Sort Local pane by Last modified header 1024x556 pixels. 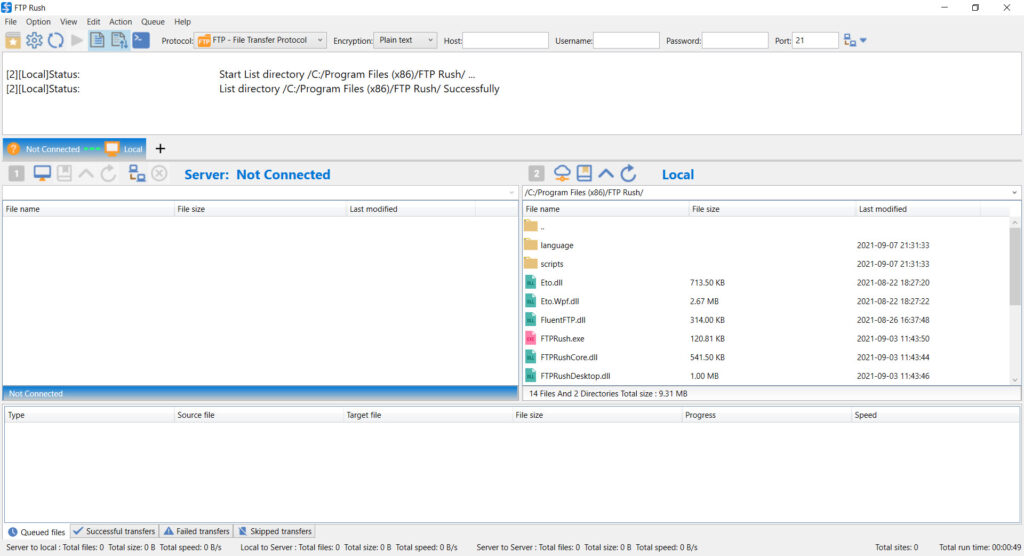pos(918,209)
